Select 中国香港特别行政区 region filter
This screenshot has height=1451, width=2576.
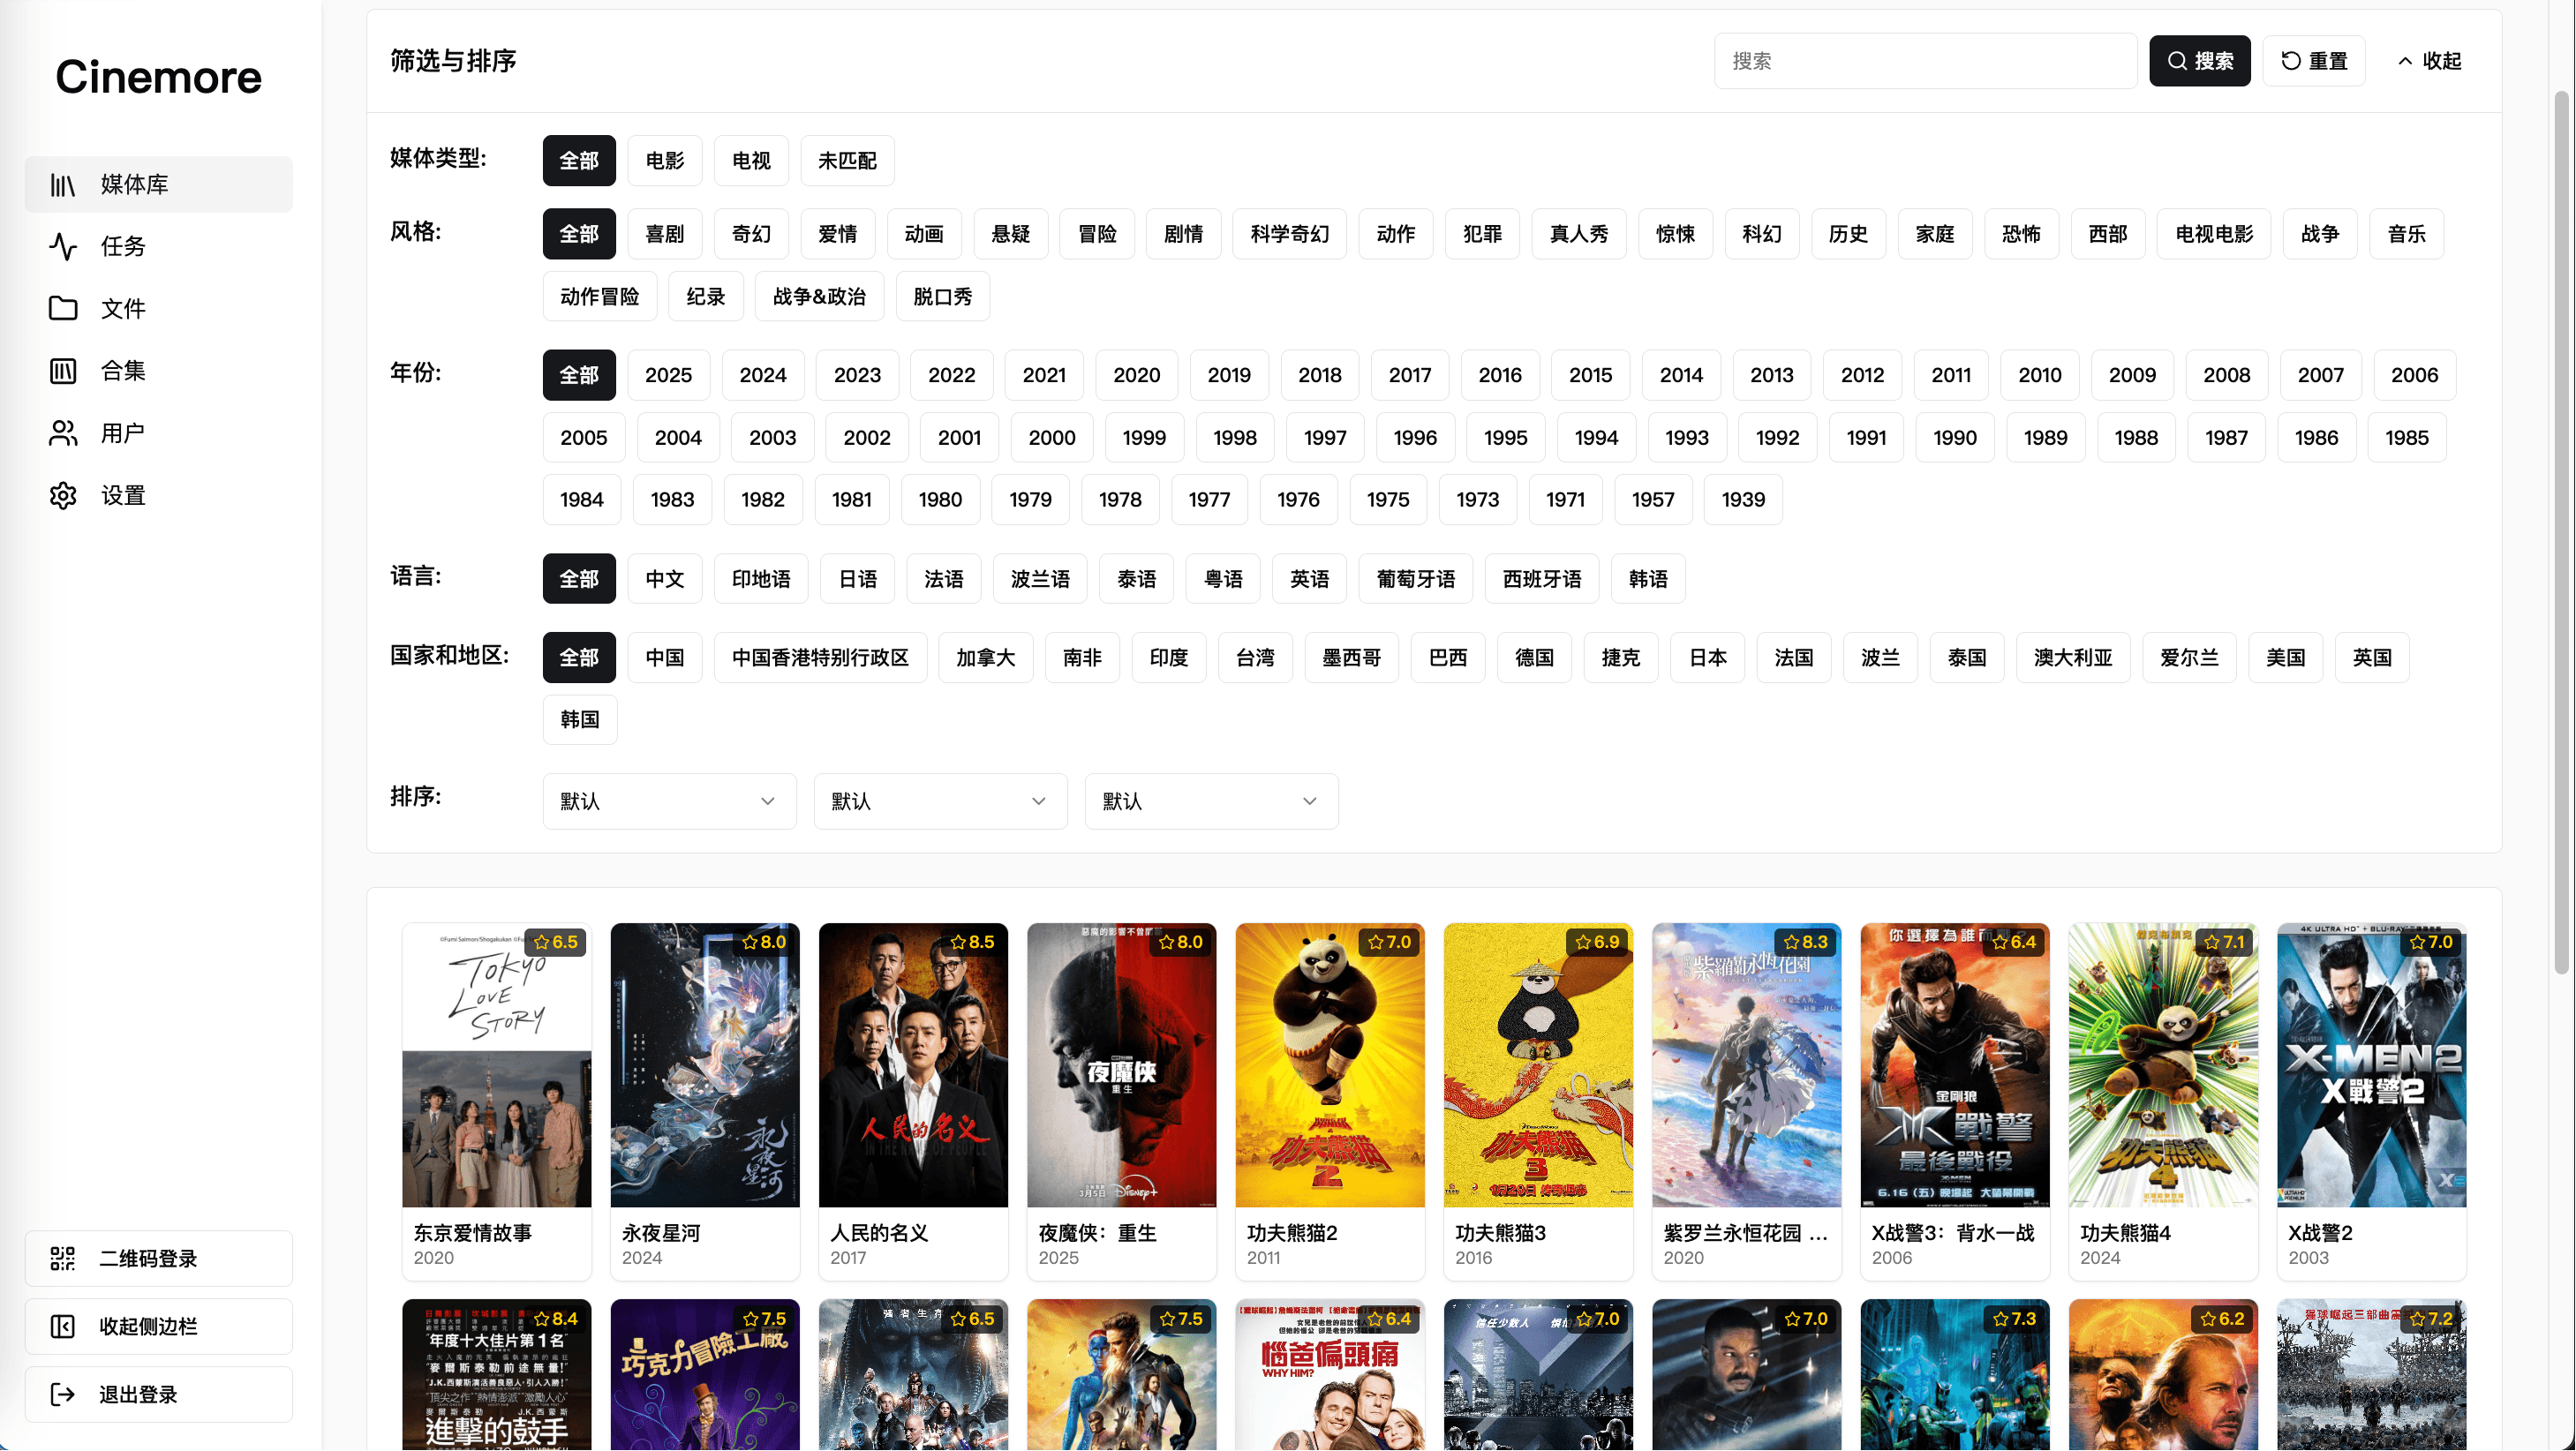point(820,658)
